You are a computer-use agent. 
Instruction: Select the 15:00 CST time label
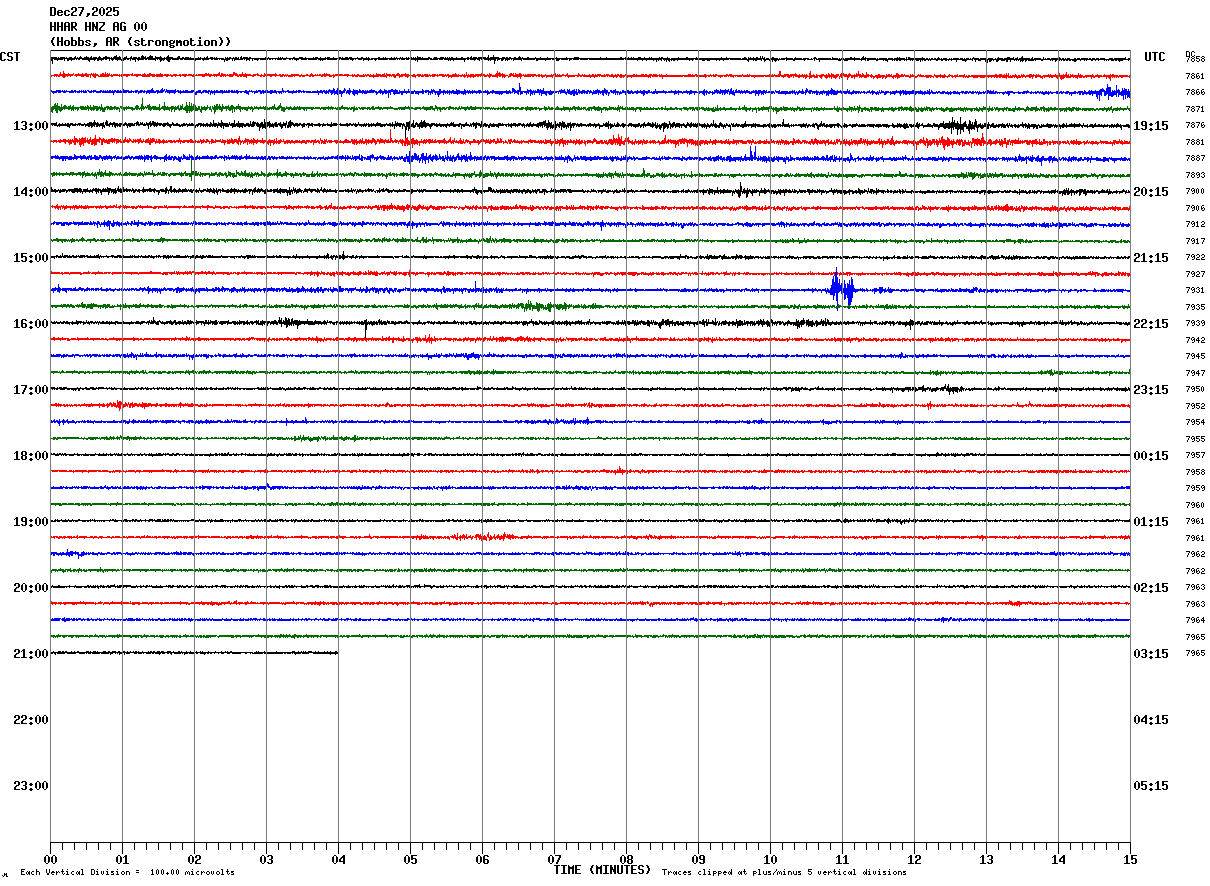click(30, 258)
